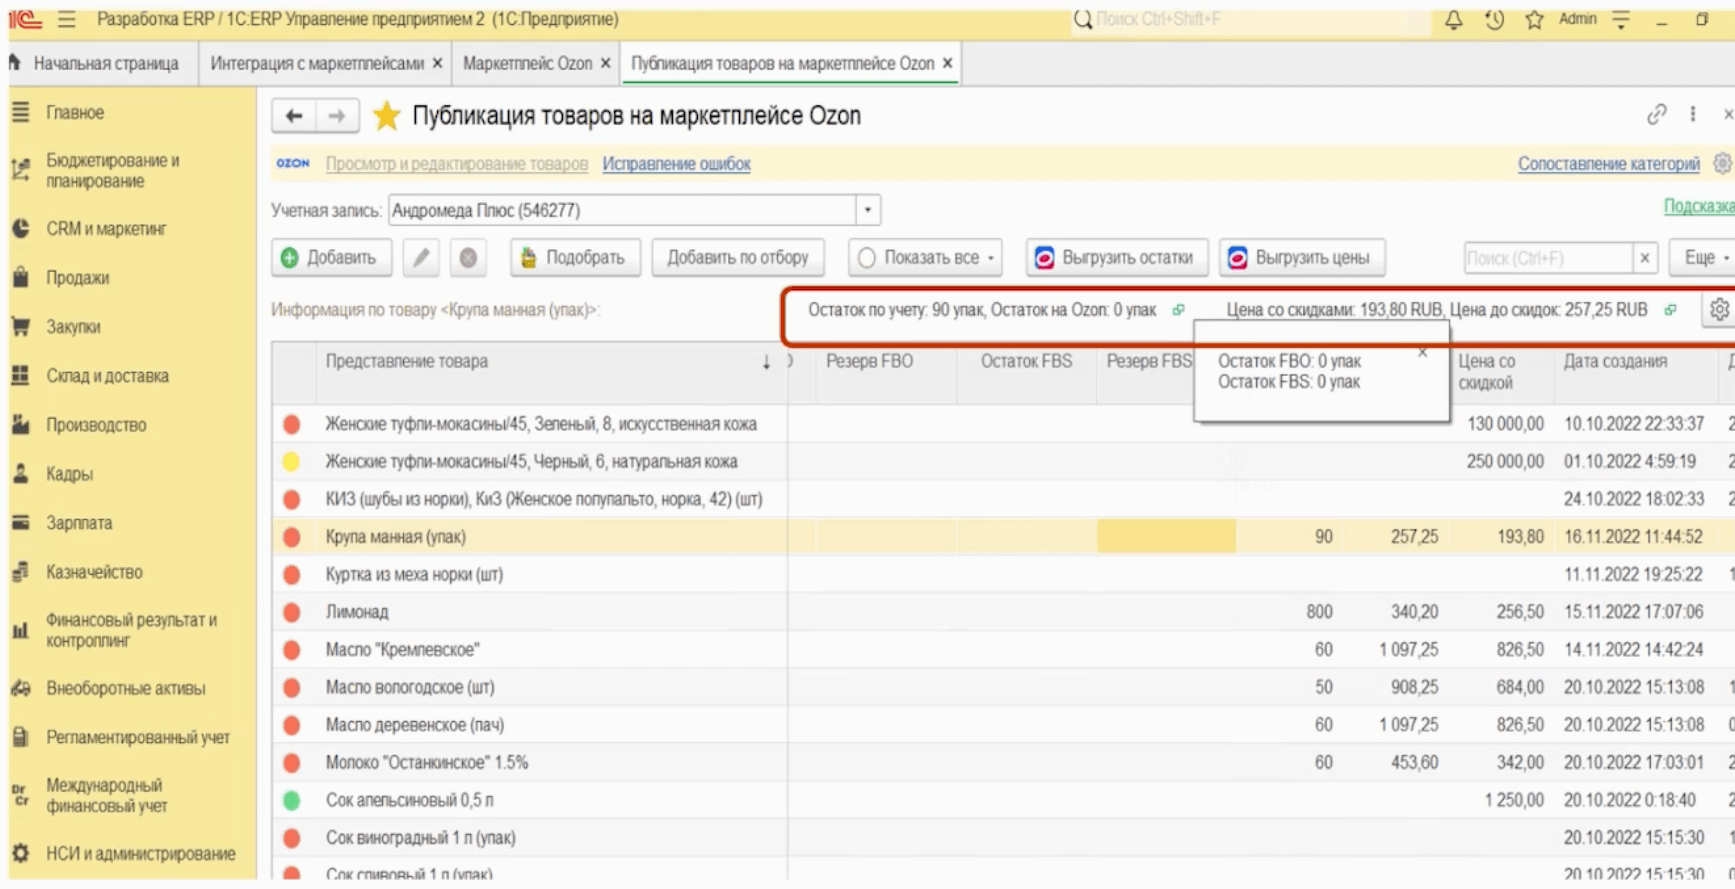The image size is (1735, 889).
Task: Open the history clock icon
Action: tap(1494, 19)
